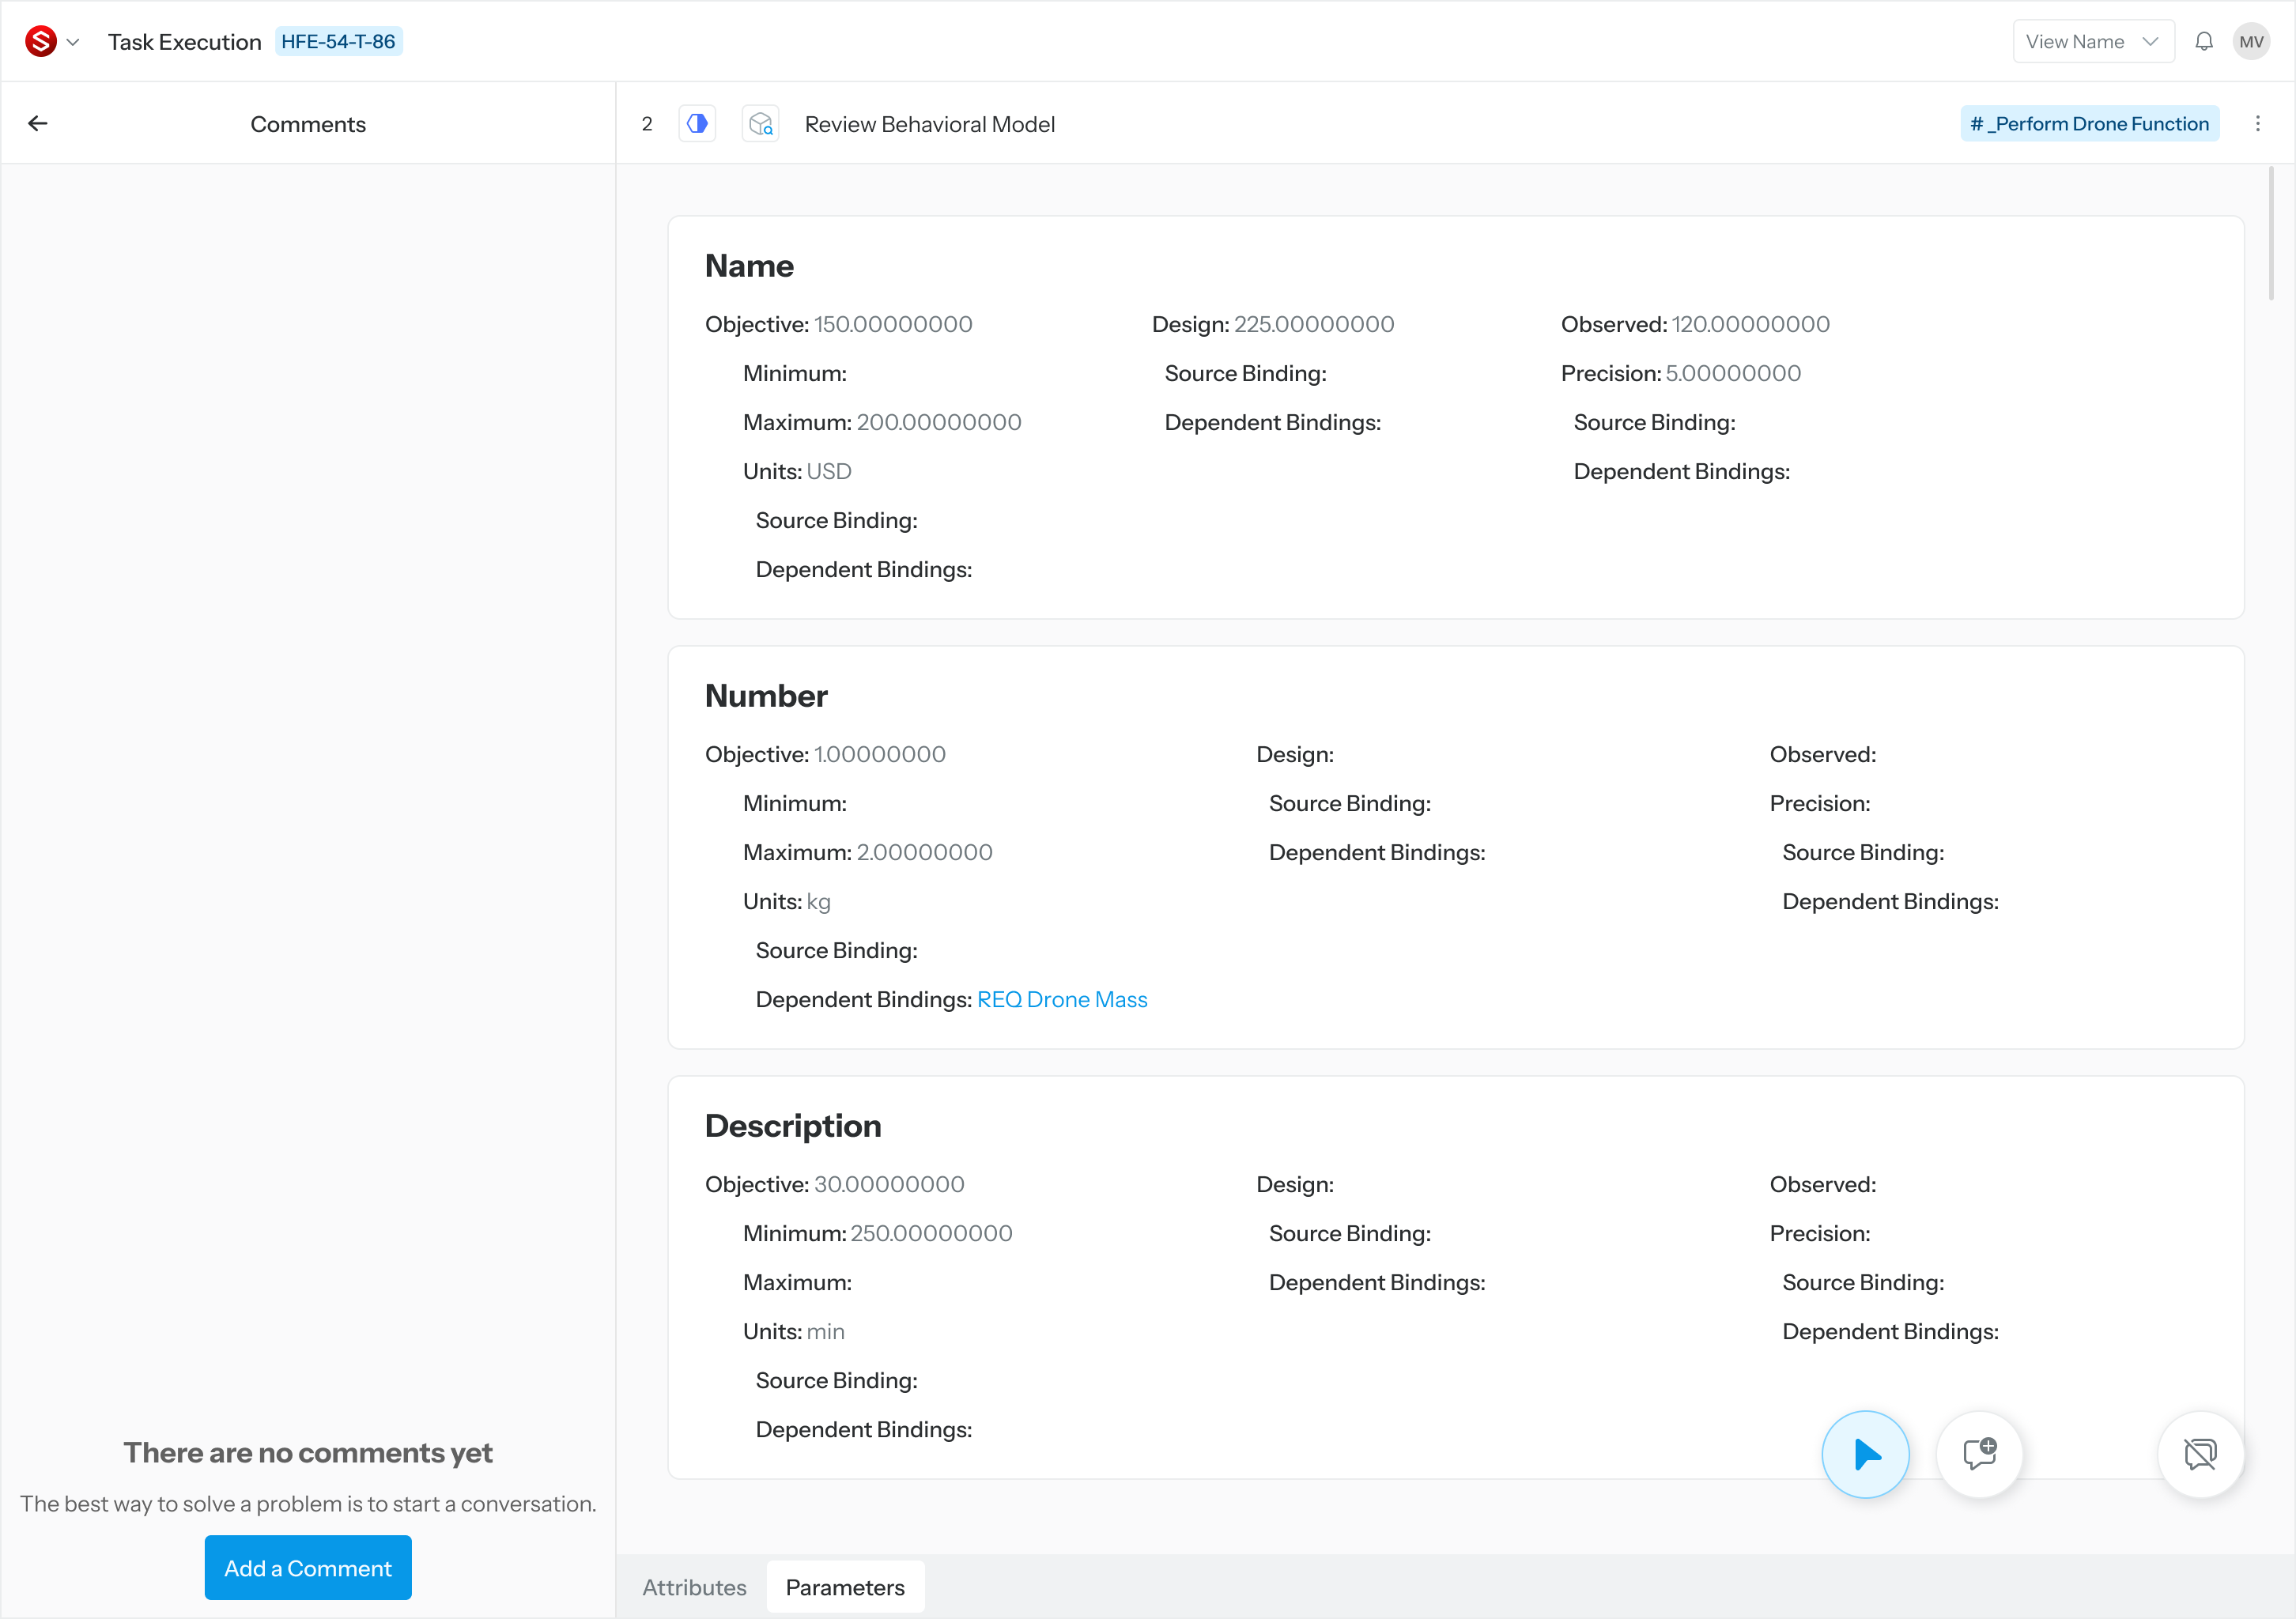Open the notifications bell

point(2204,41)
